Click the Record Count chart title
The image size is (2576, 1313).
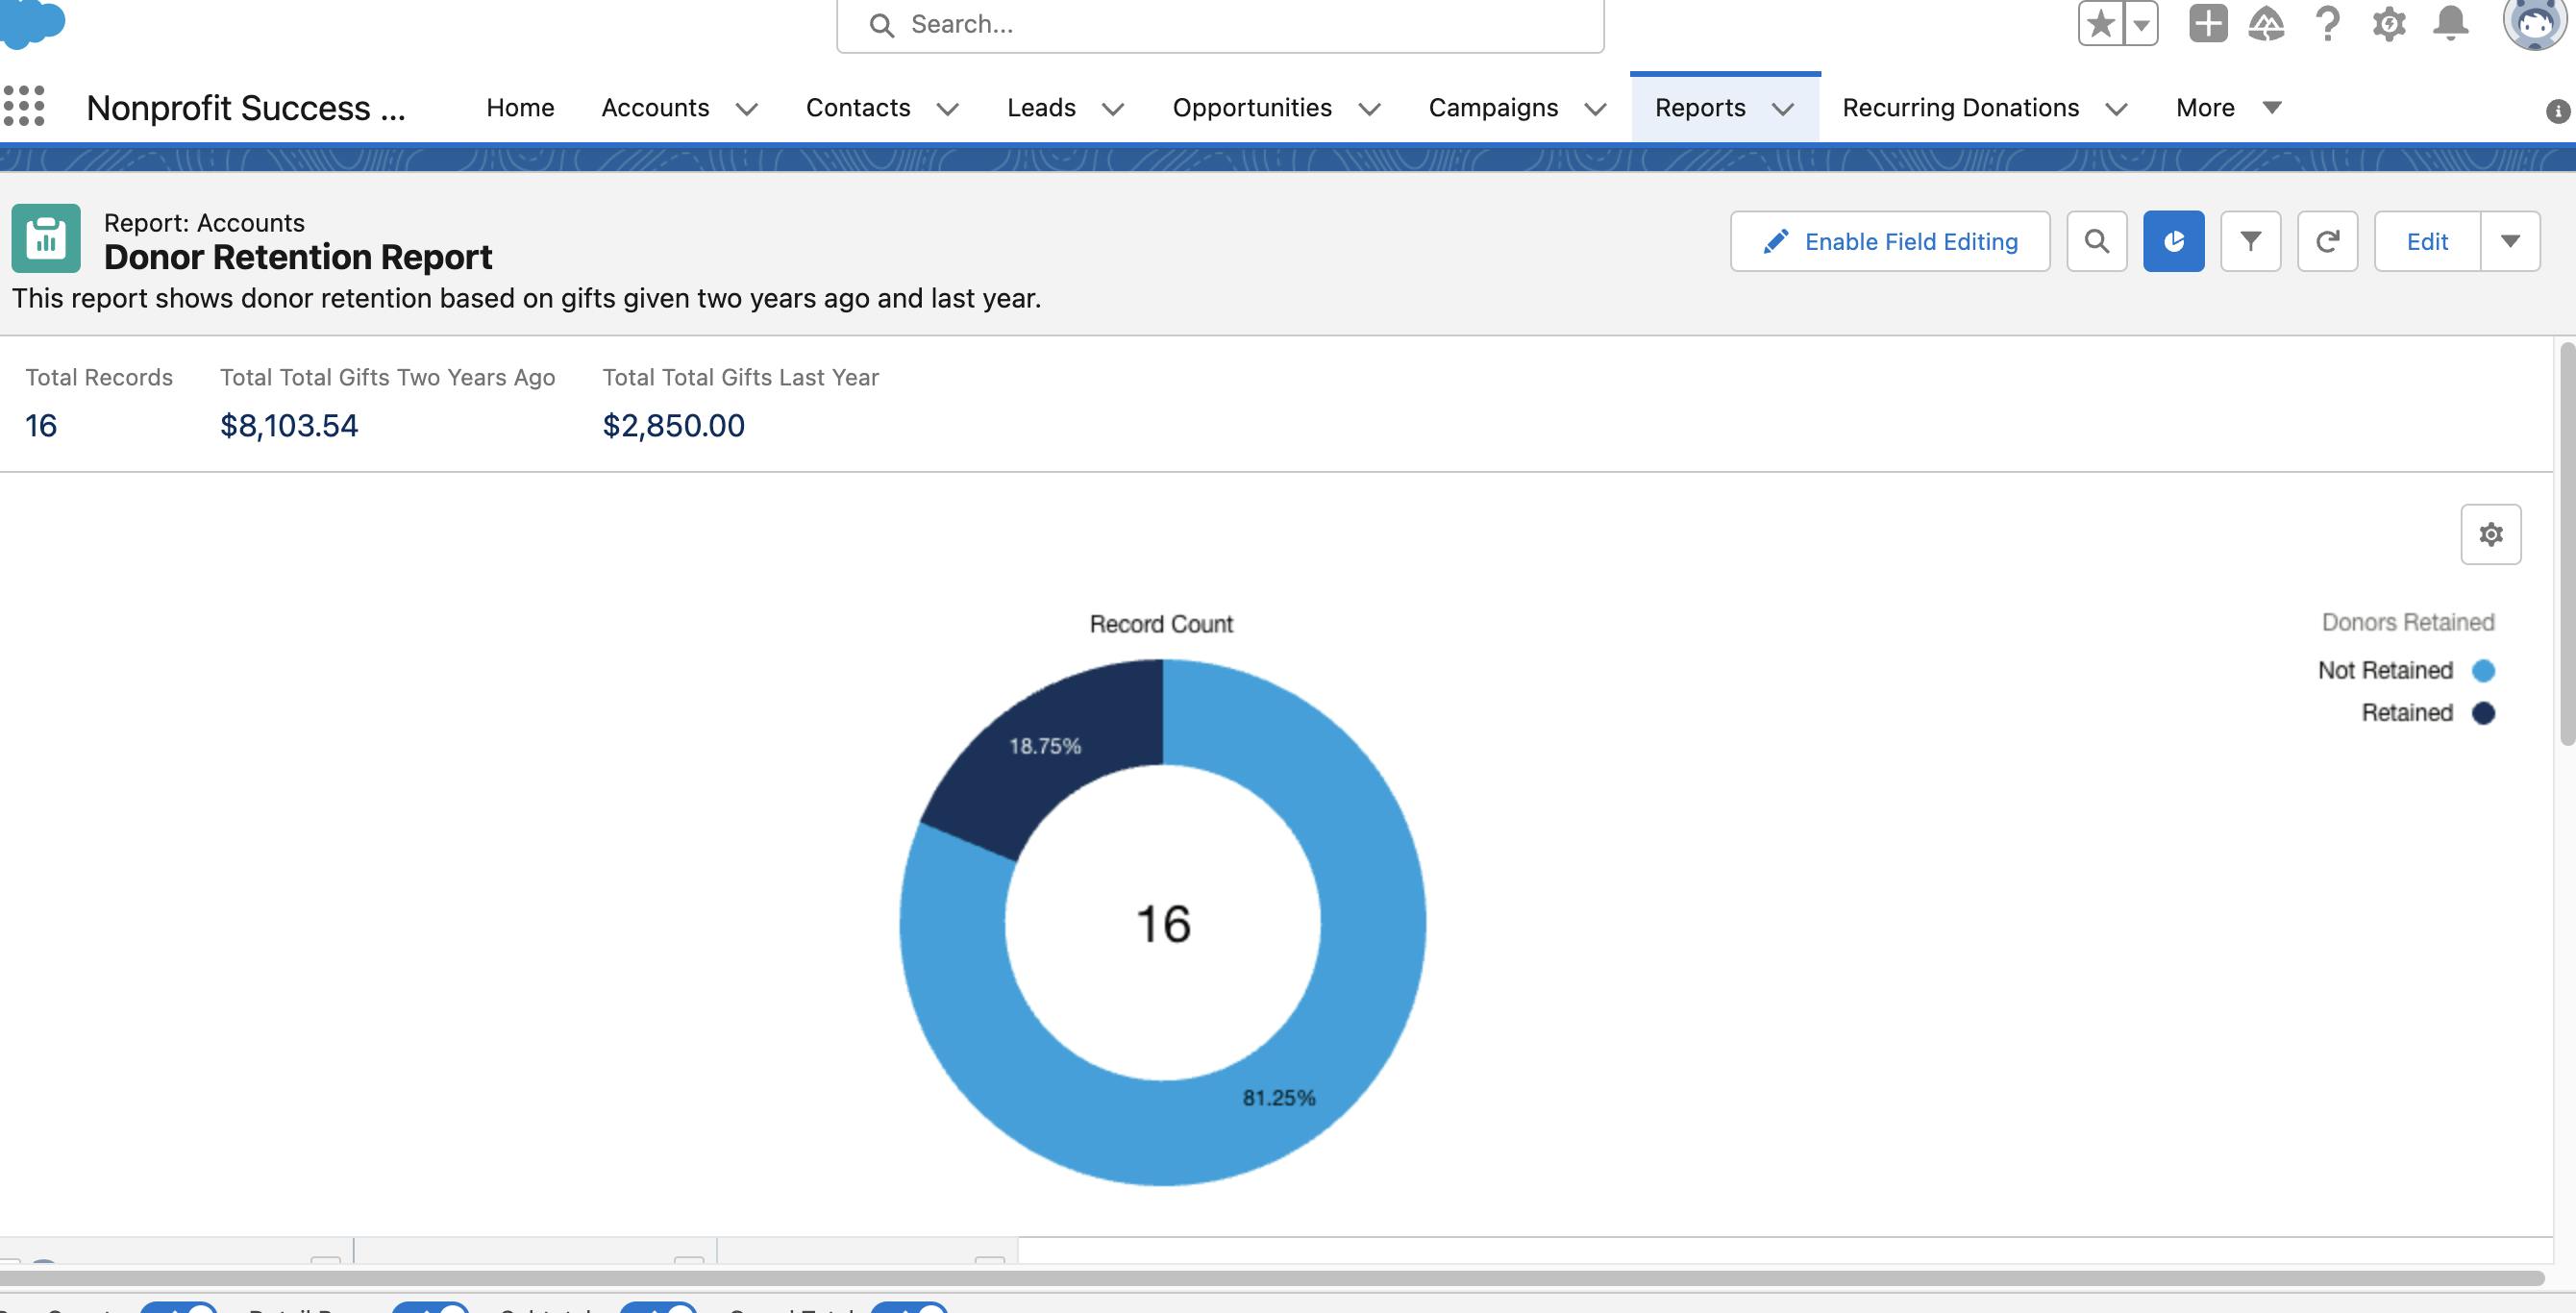[1161, 624]
